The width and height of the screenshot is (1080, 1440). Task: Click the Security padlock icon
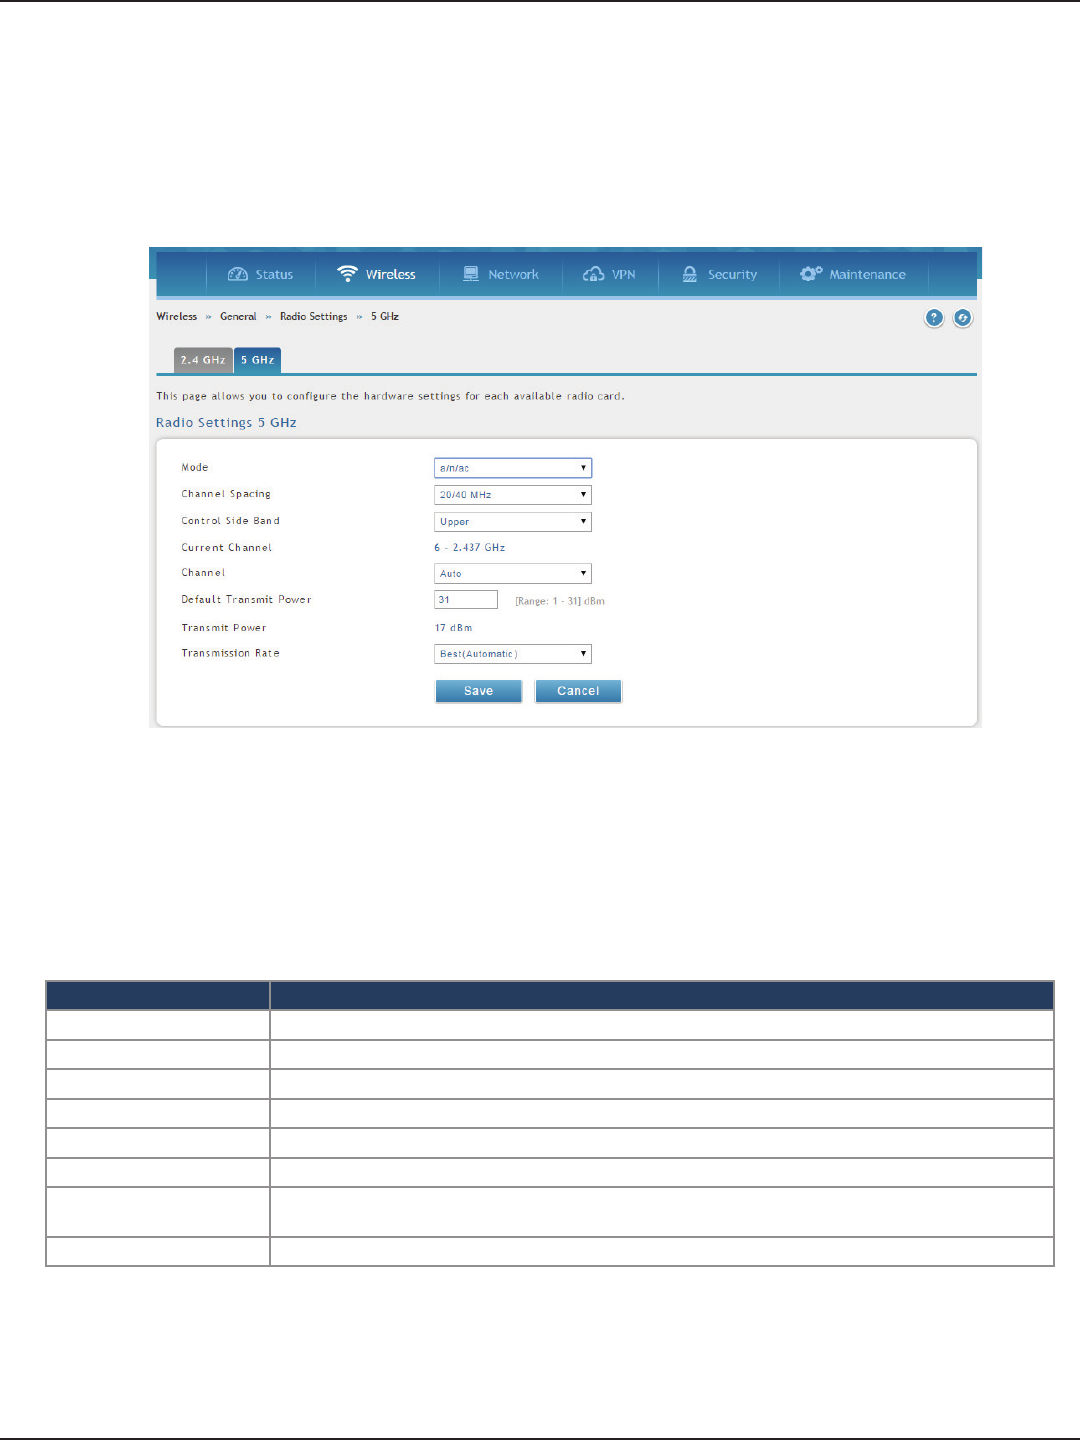[x=690, y=274]
